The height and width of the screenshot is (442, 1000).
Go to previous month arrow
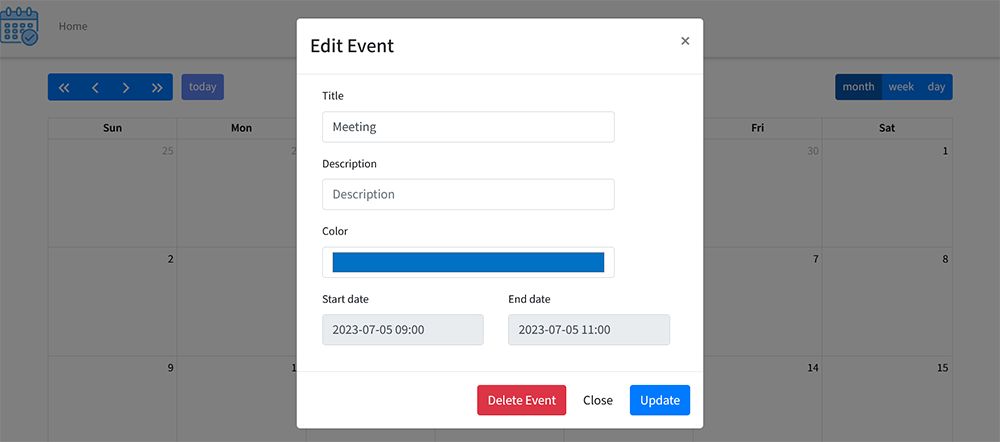[95, 87]
